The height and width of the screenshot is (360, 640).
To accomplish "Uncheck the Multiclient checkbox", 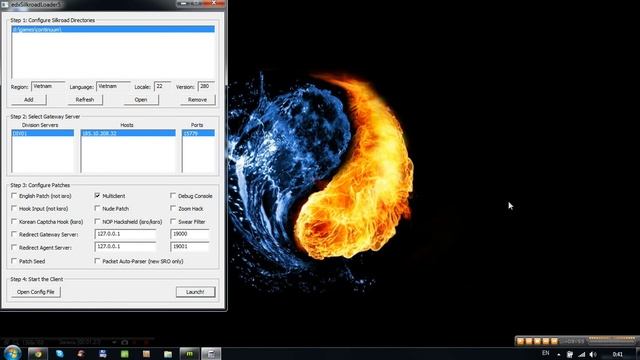I will [97, 196].
